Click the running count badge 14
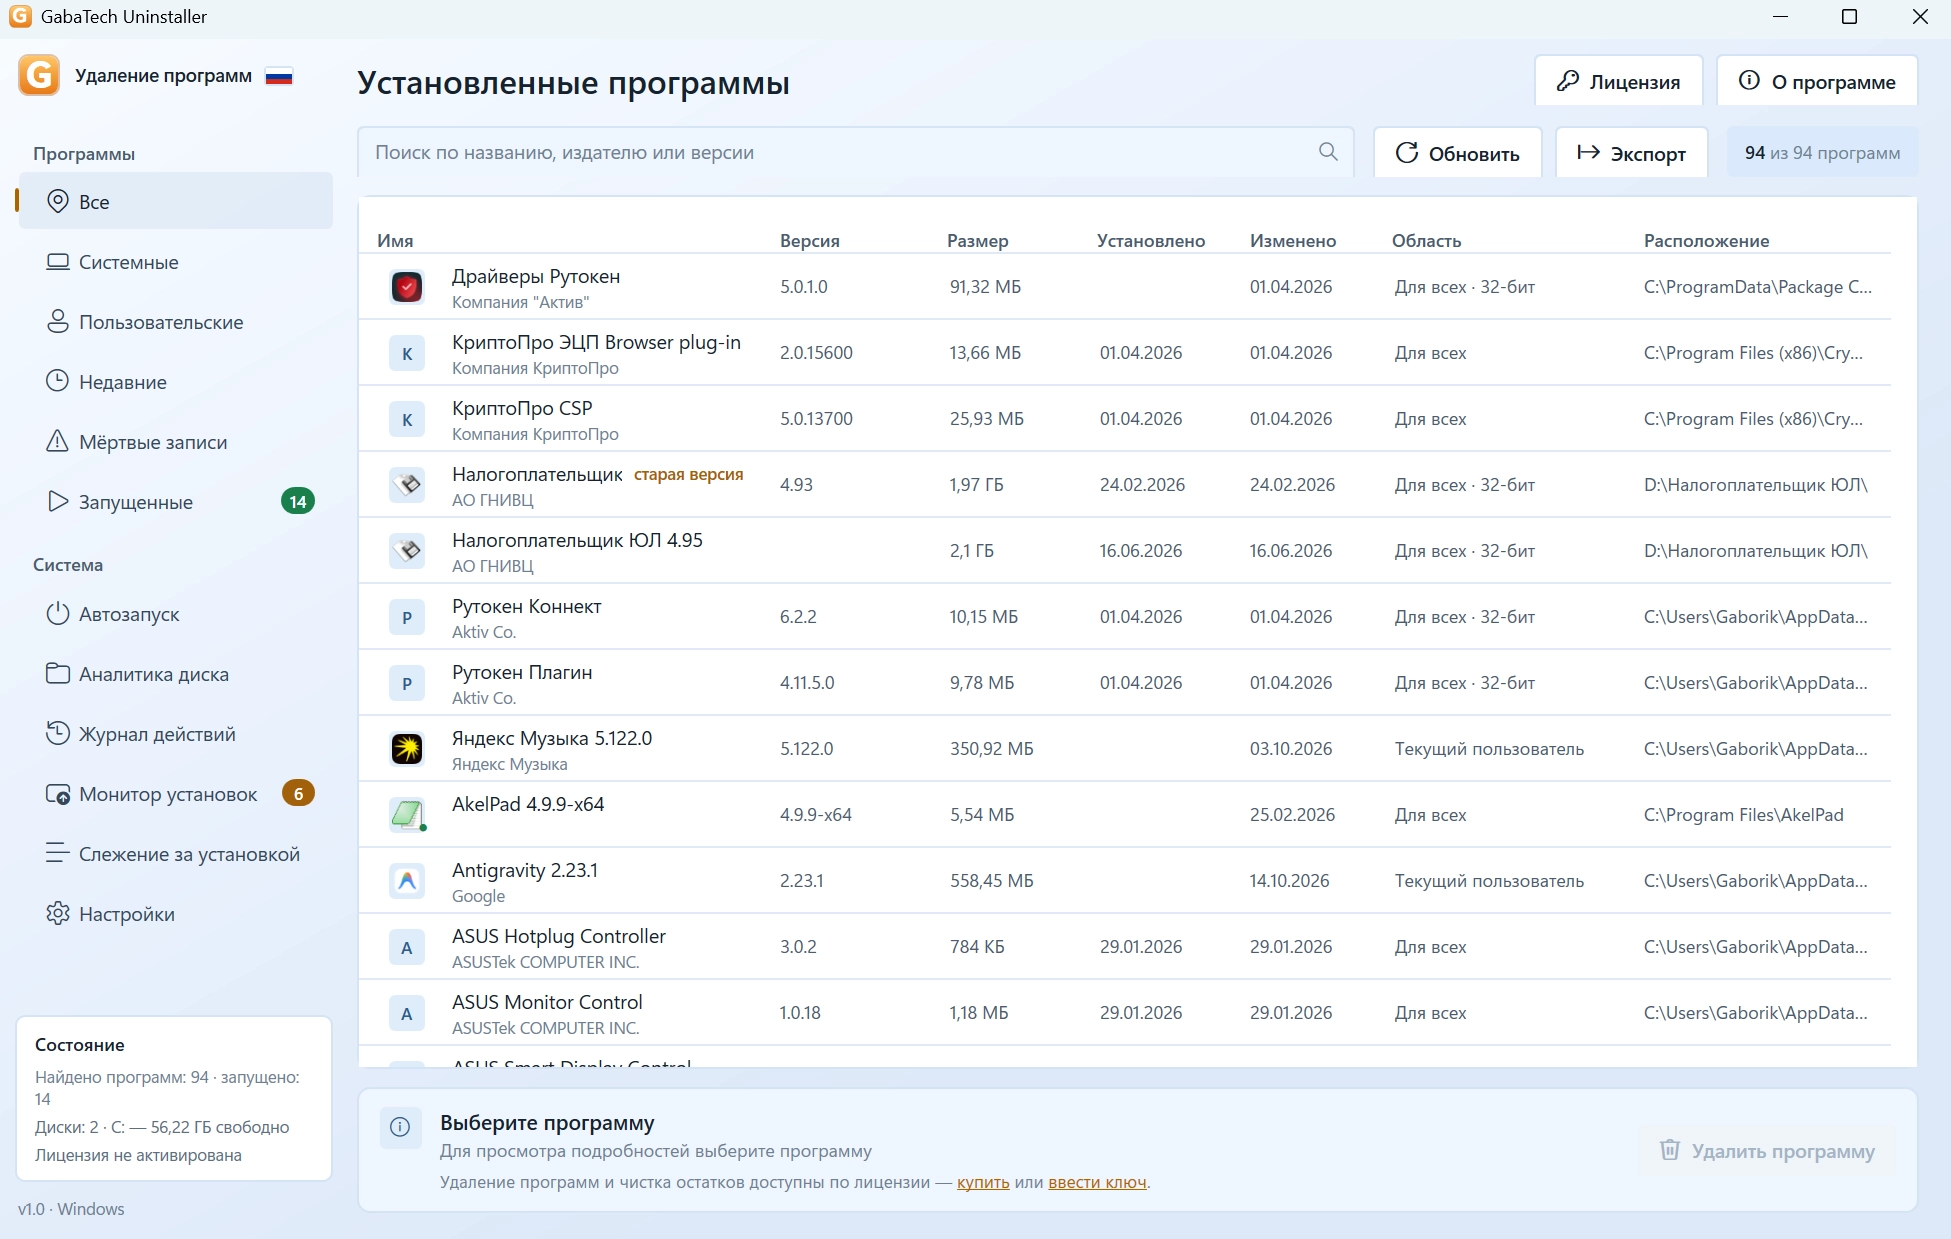Screen dimensions: 1951x1239 [298, 501]
